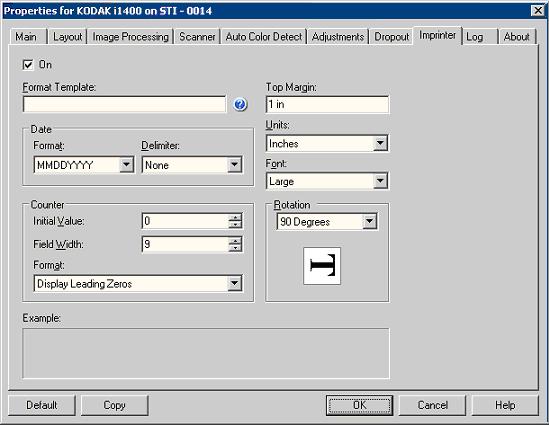This screenshot has height=425, width=549.
Task: Expand the Font dropdown
Action: pyautogui.click(x=380, y=181)
